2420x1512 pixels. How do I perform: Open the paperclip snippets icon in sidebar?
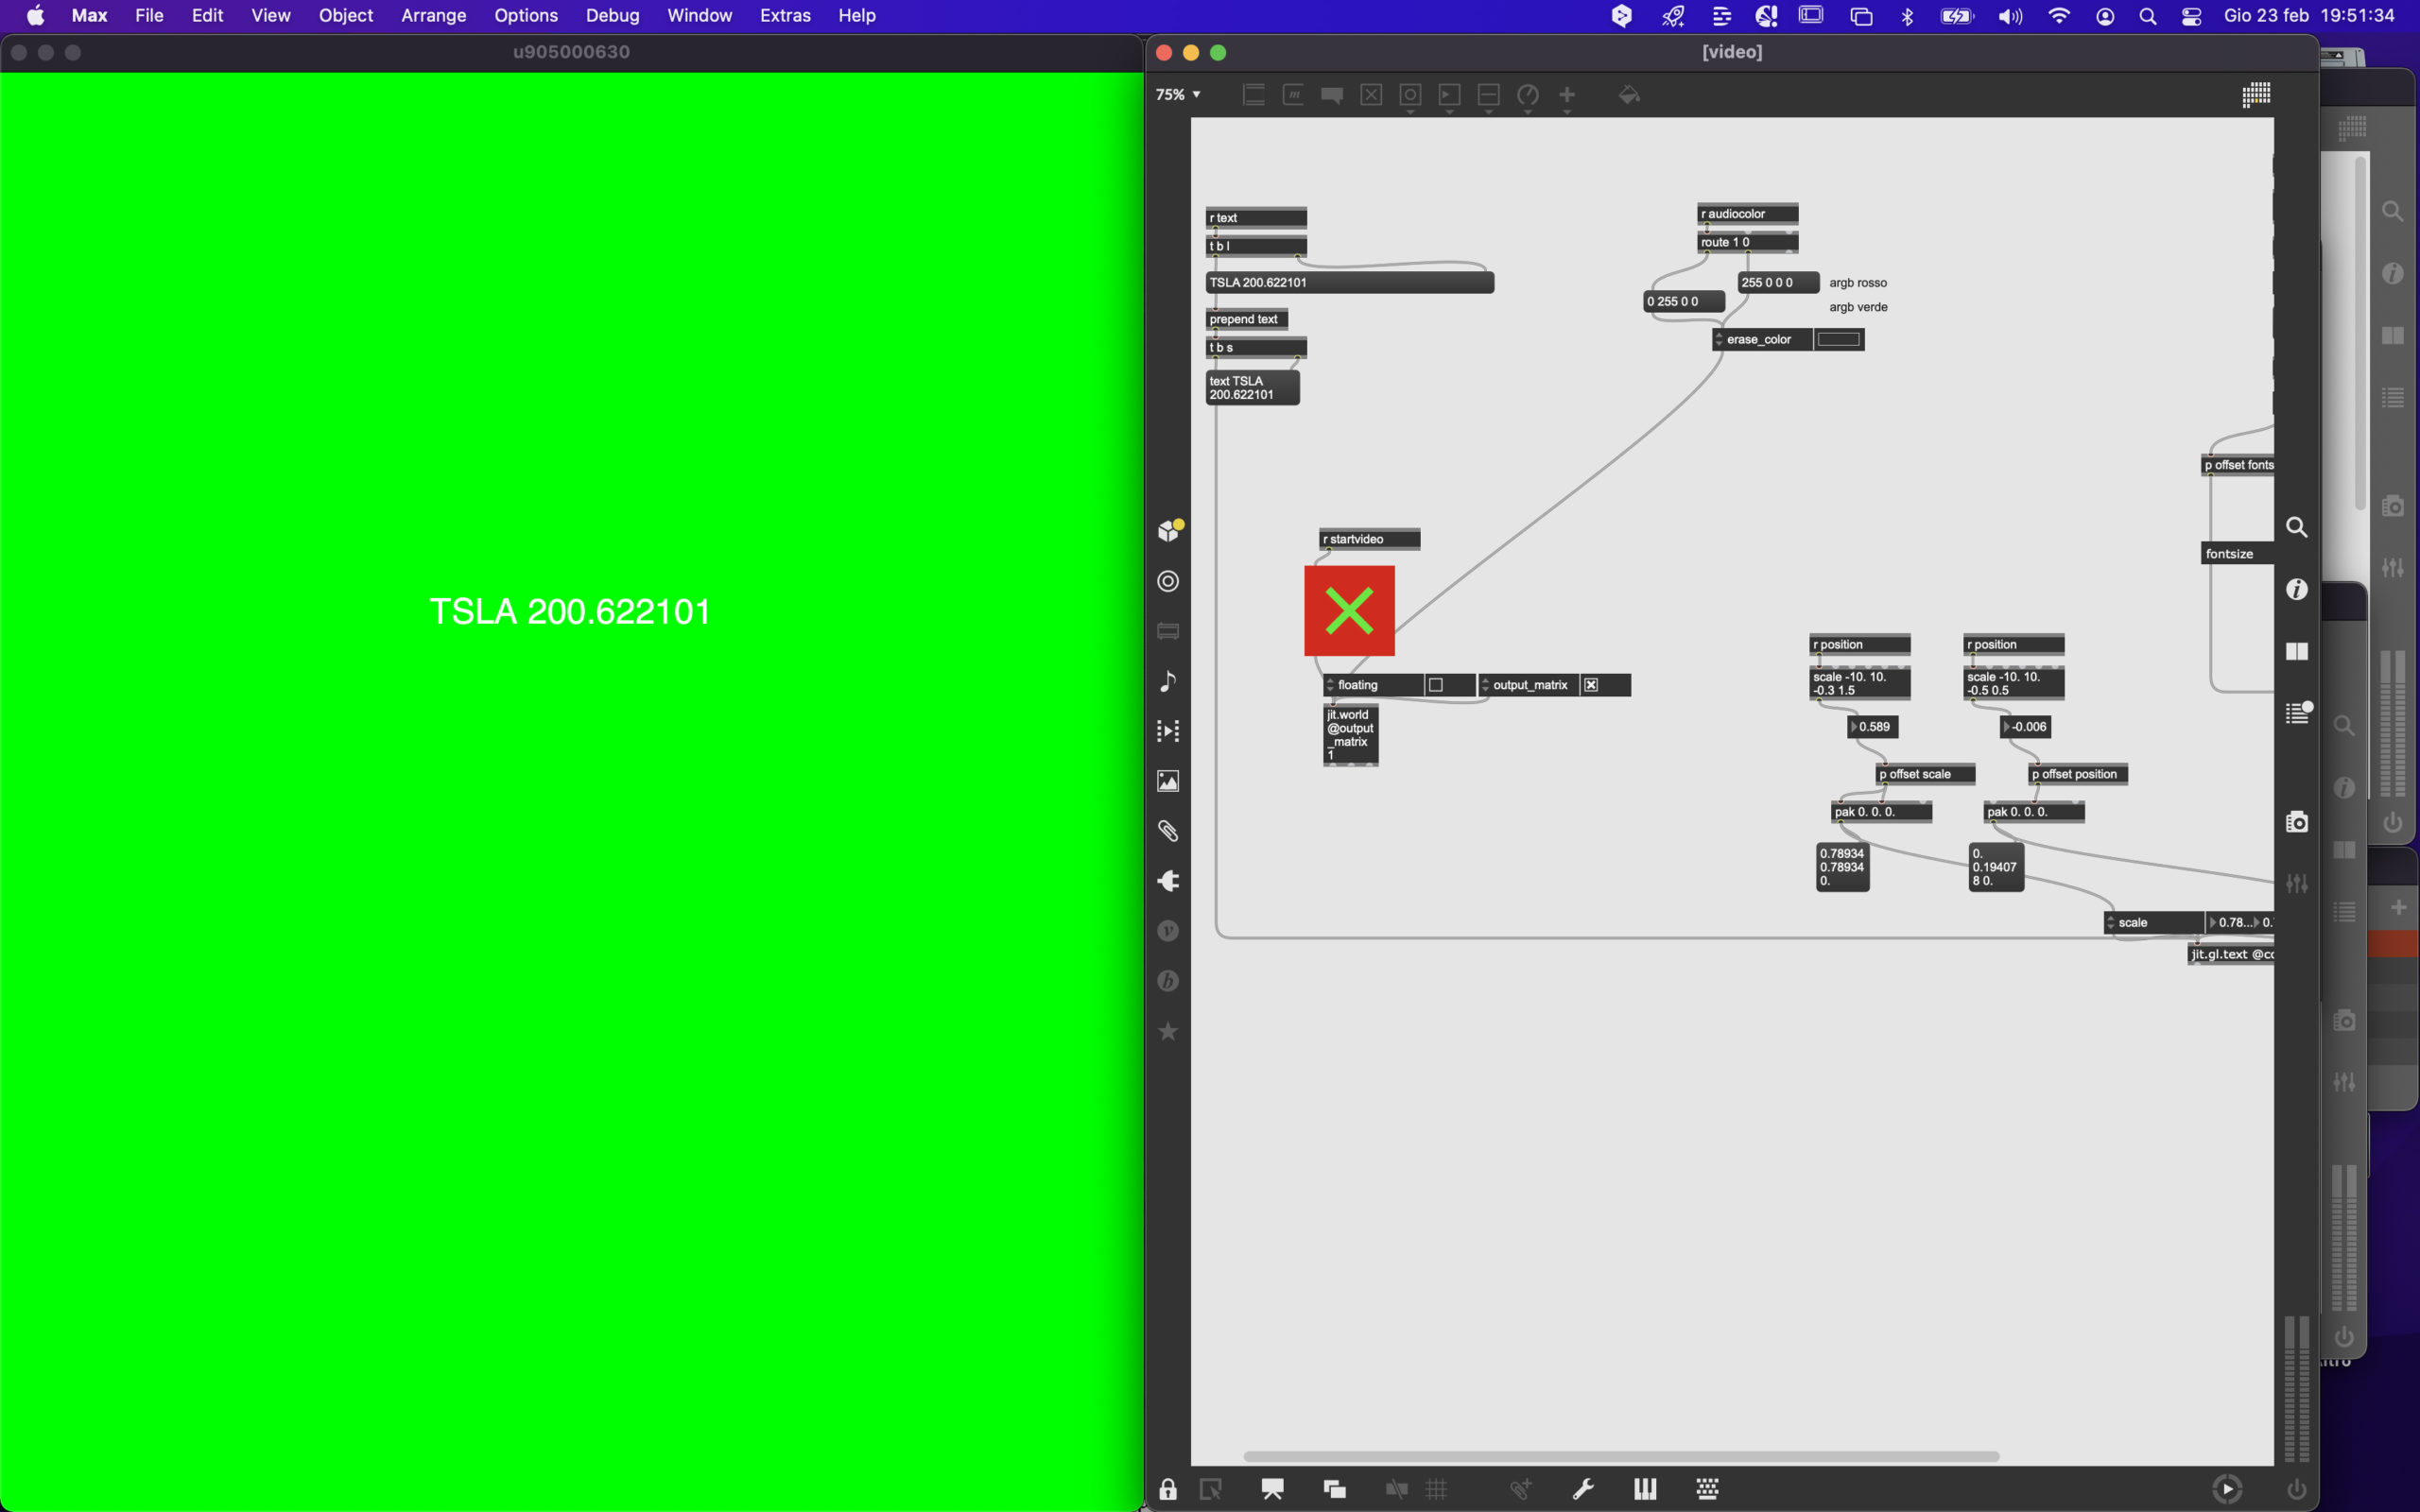point(1168,831)
